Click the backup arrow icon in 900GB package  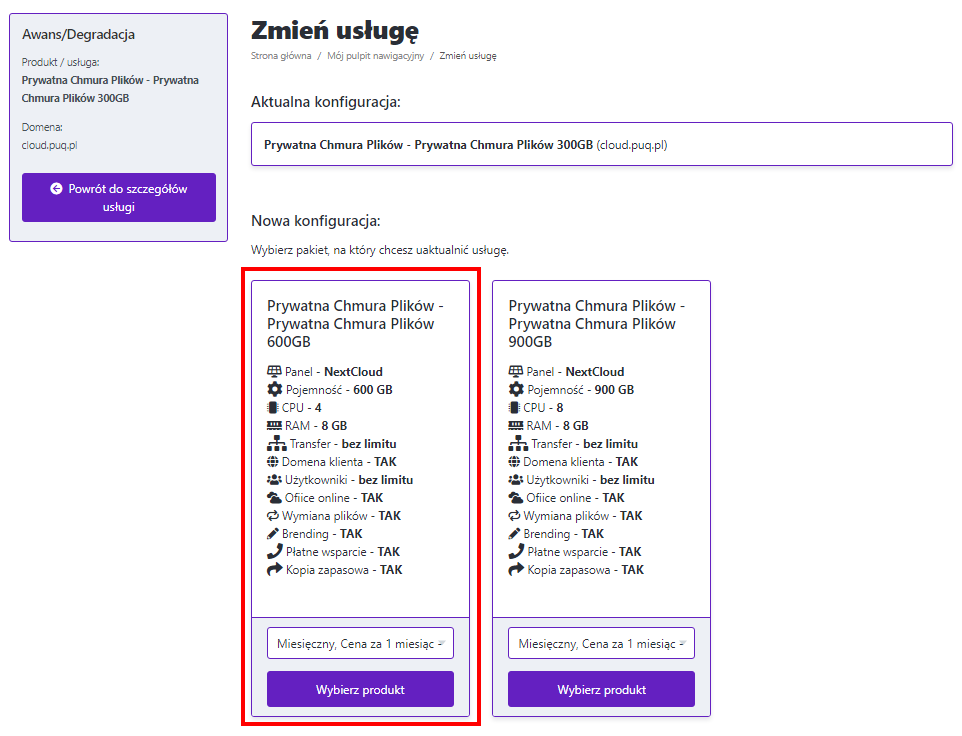(516, 570)
